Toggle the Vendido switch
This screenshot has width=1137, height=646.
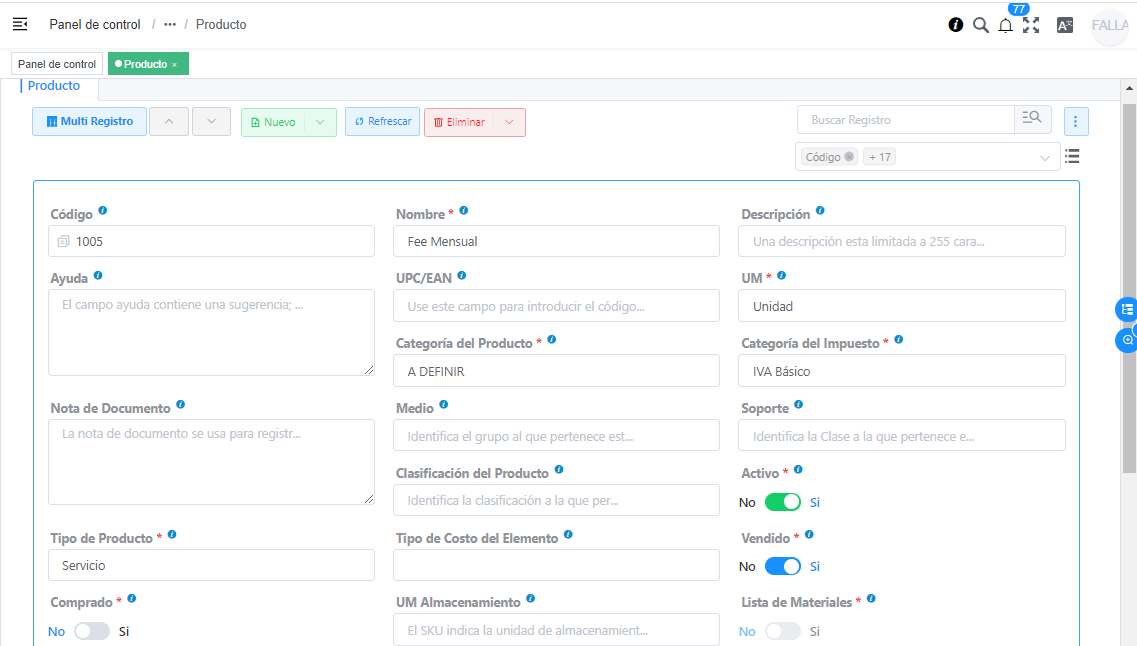pyautogui.click(x=782, y=566)
